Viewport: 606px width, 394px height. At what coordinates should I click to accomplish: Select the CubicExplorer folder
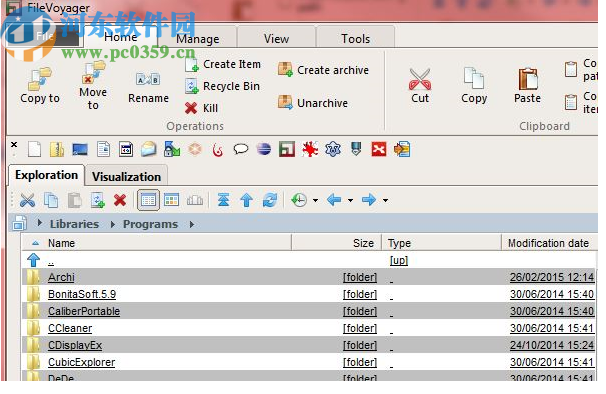pos(308,362)
